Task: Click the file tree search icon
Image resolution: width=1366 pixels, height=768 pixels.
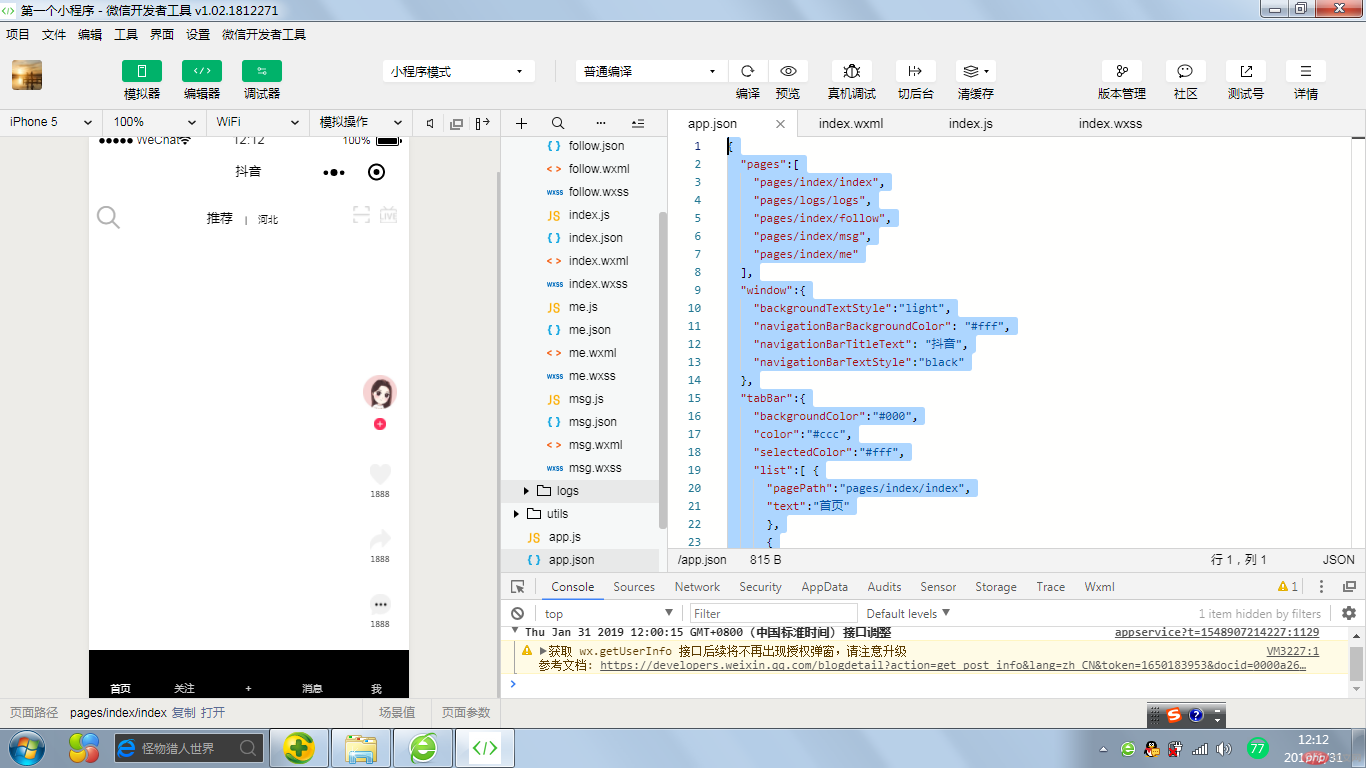Action: (558, 123)
